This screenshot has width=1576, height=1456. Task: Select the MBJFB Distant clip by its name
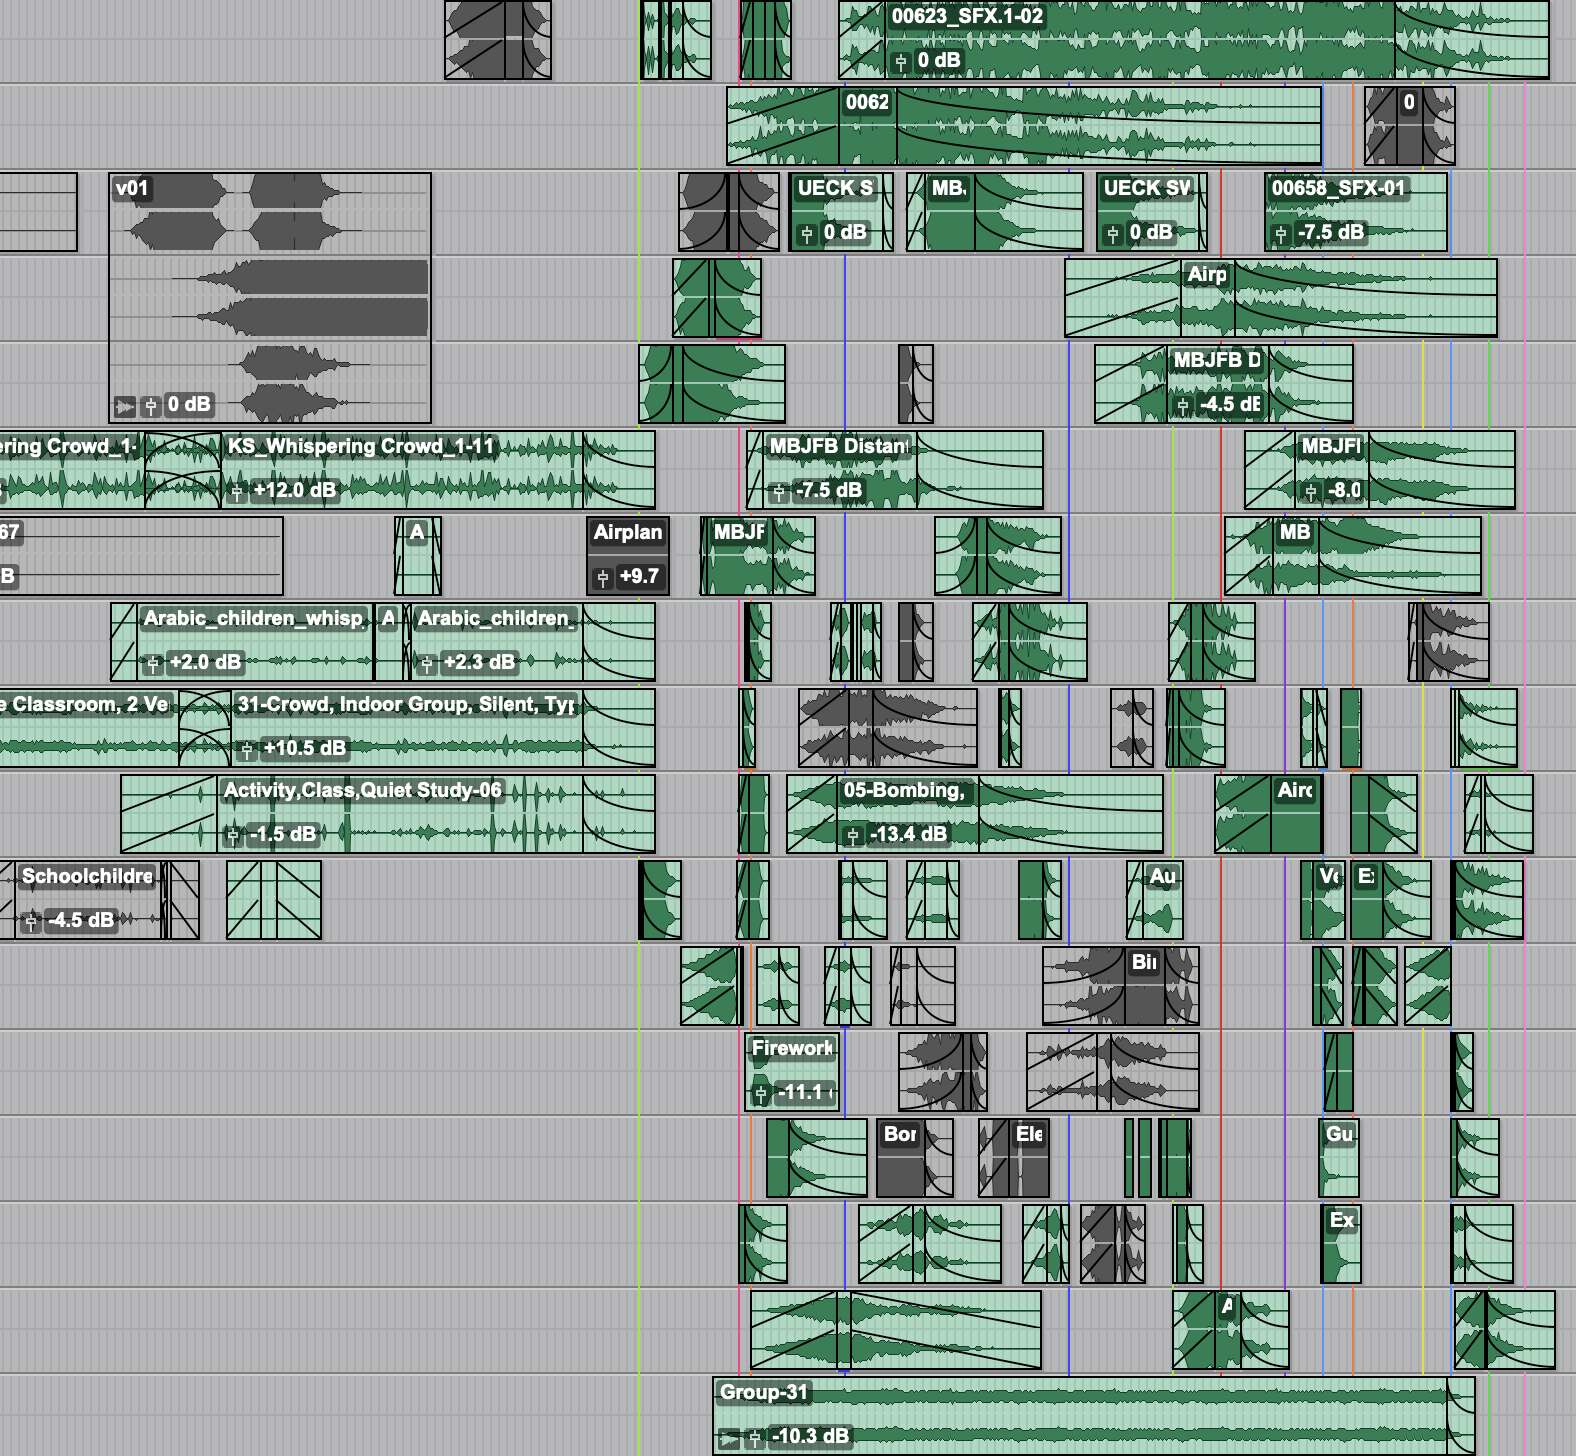pos(838,446)
